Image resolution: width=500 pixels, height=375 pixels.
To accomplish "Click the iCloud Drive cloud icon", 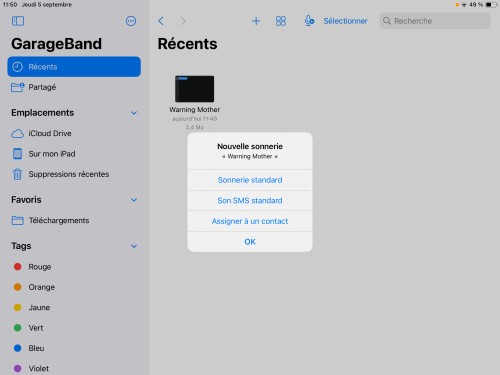I will (17, 134).
